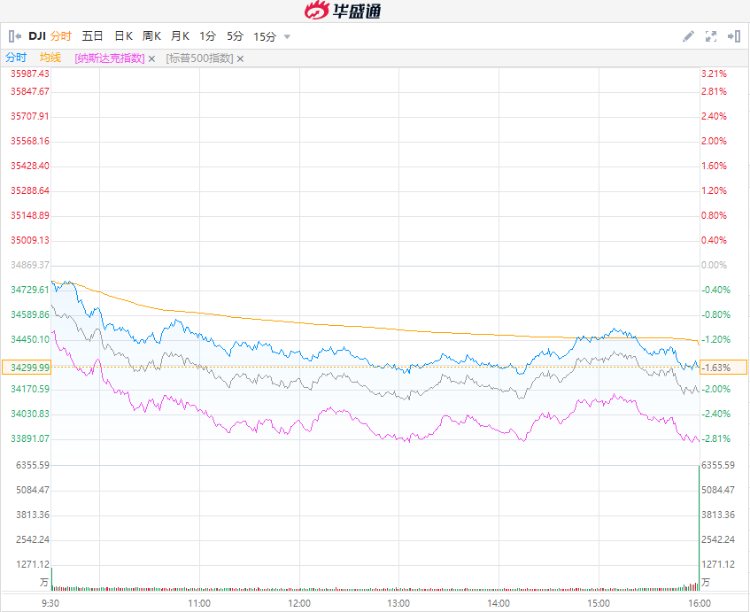Screen dimensions: 750x612
Task: Remove the 纳斯达克指数 comparison overlay
Action: click(x=152, y=58)
